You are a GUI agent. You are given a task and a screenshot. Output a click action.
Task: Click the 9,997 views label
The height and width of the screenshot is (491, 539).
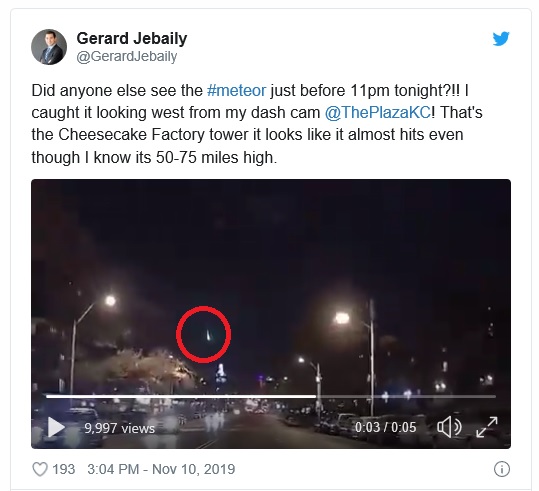(120, 428)
